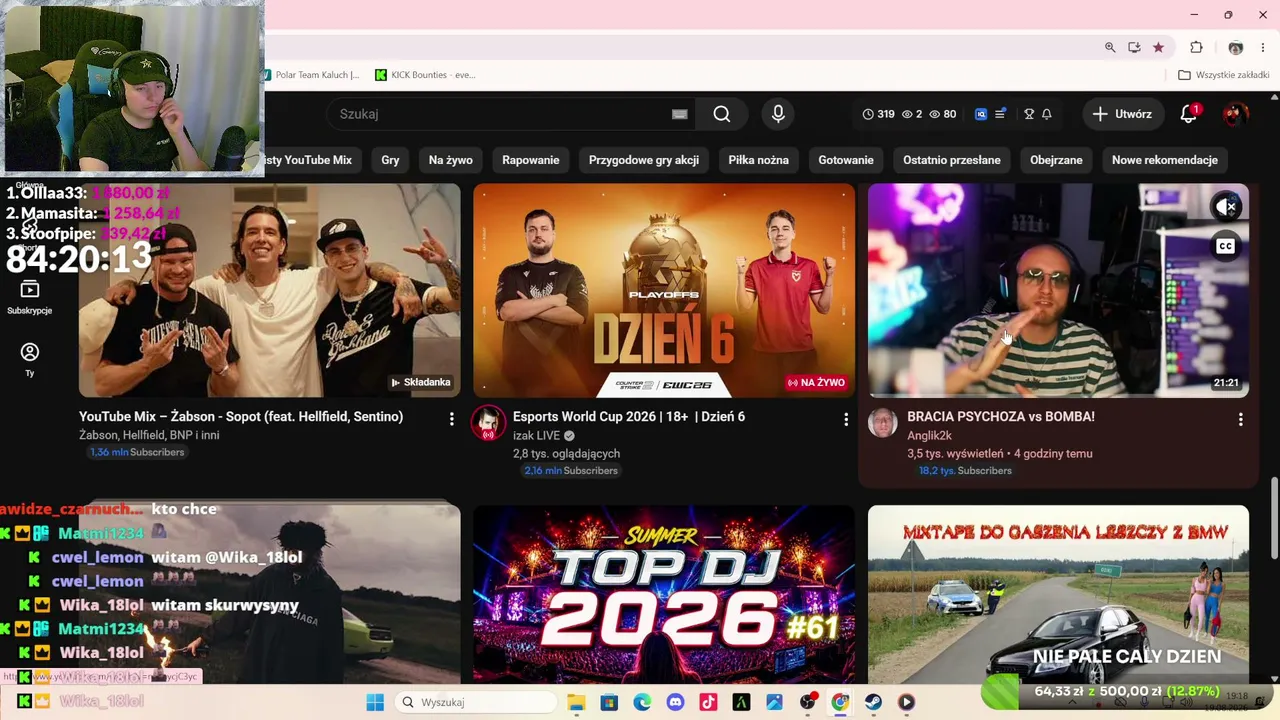Open YouTube notifications bell with red badge
Image resolution: width=1280 pixels, height=720 pixels.
click(1189, 114)
